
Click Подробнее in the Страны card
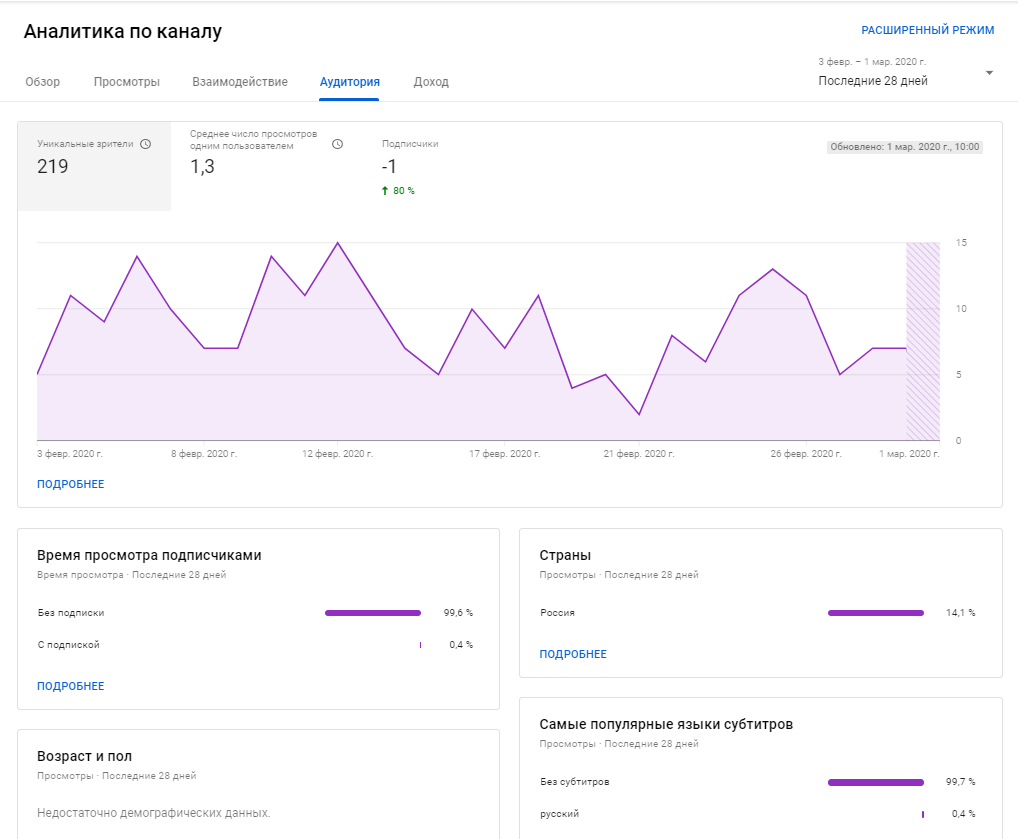point(572,654)
